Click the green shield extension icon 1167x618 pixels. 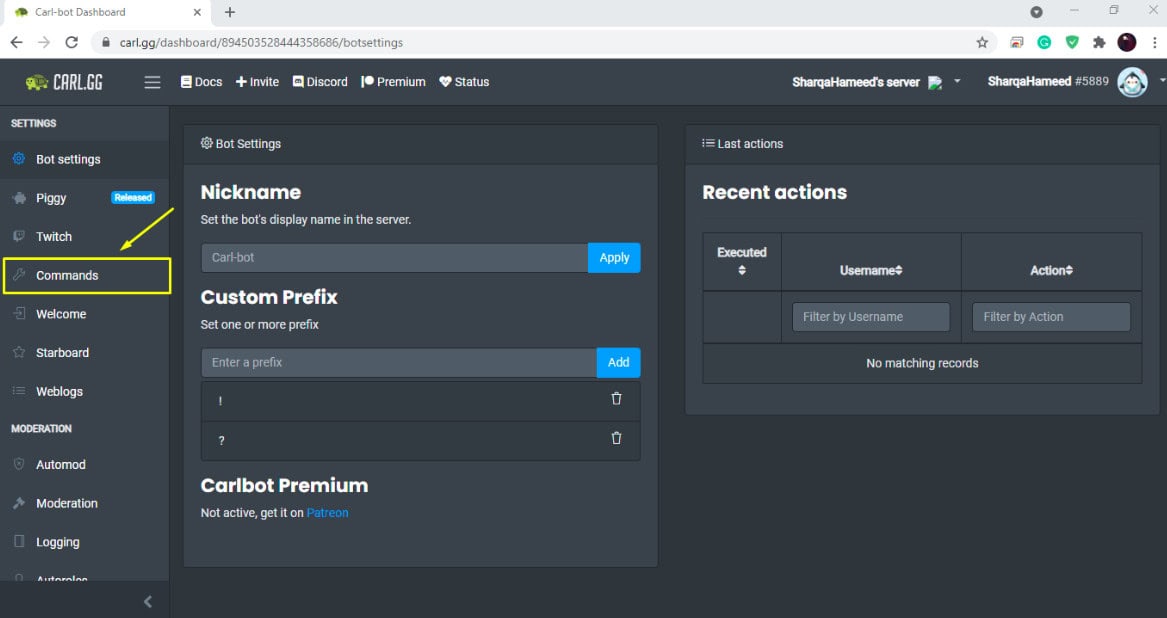(1072, 42)
